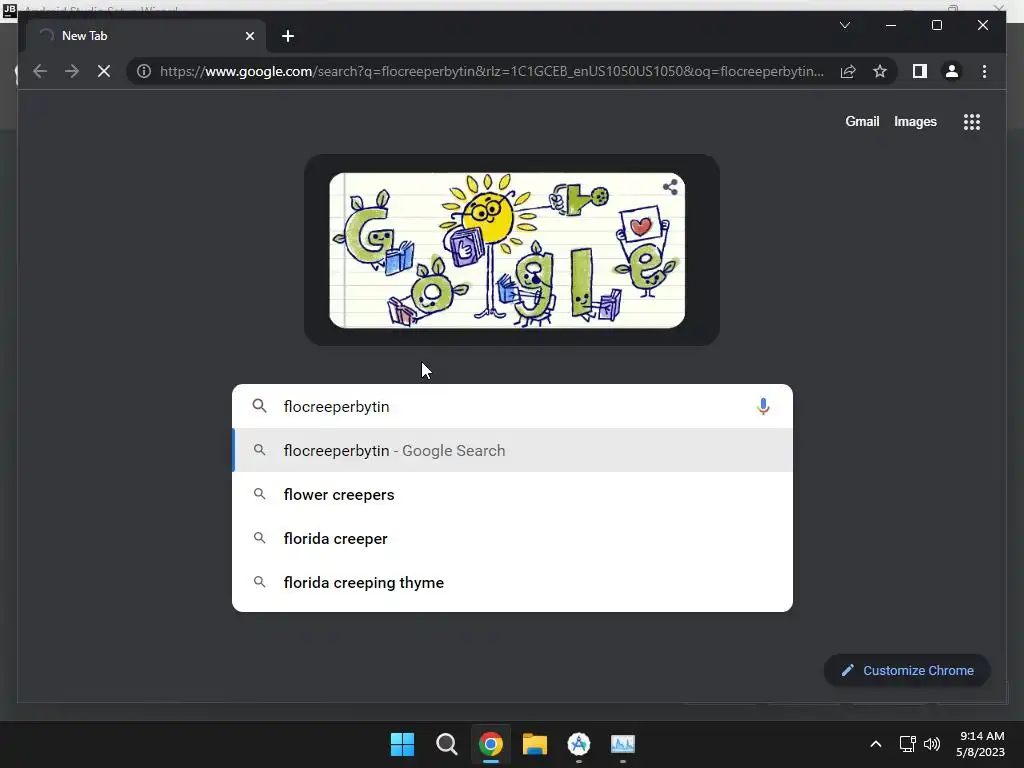Select flocreeperbytin - Google Search suggestion

point(512,450)
